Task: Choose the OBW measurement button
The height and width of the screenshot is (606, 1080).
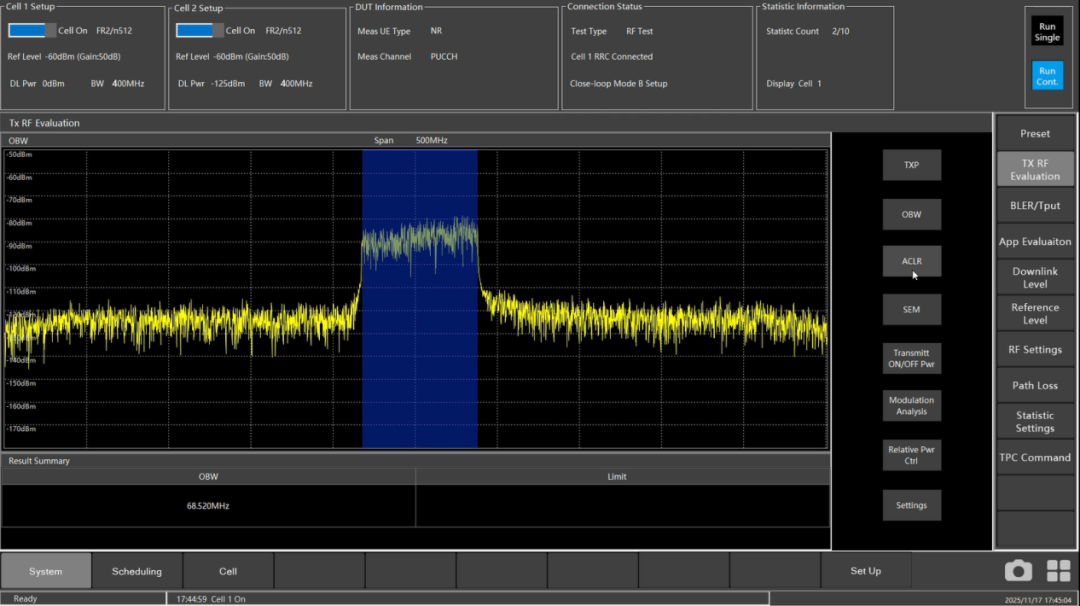Action: pyautogui.click(x=911, y=214)
